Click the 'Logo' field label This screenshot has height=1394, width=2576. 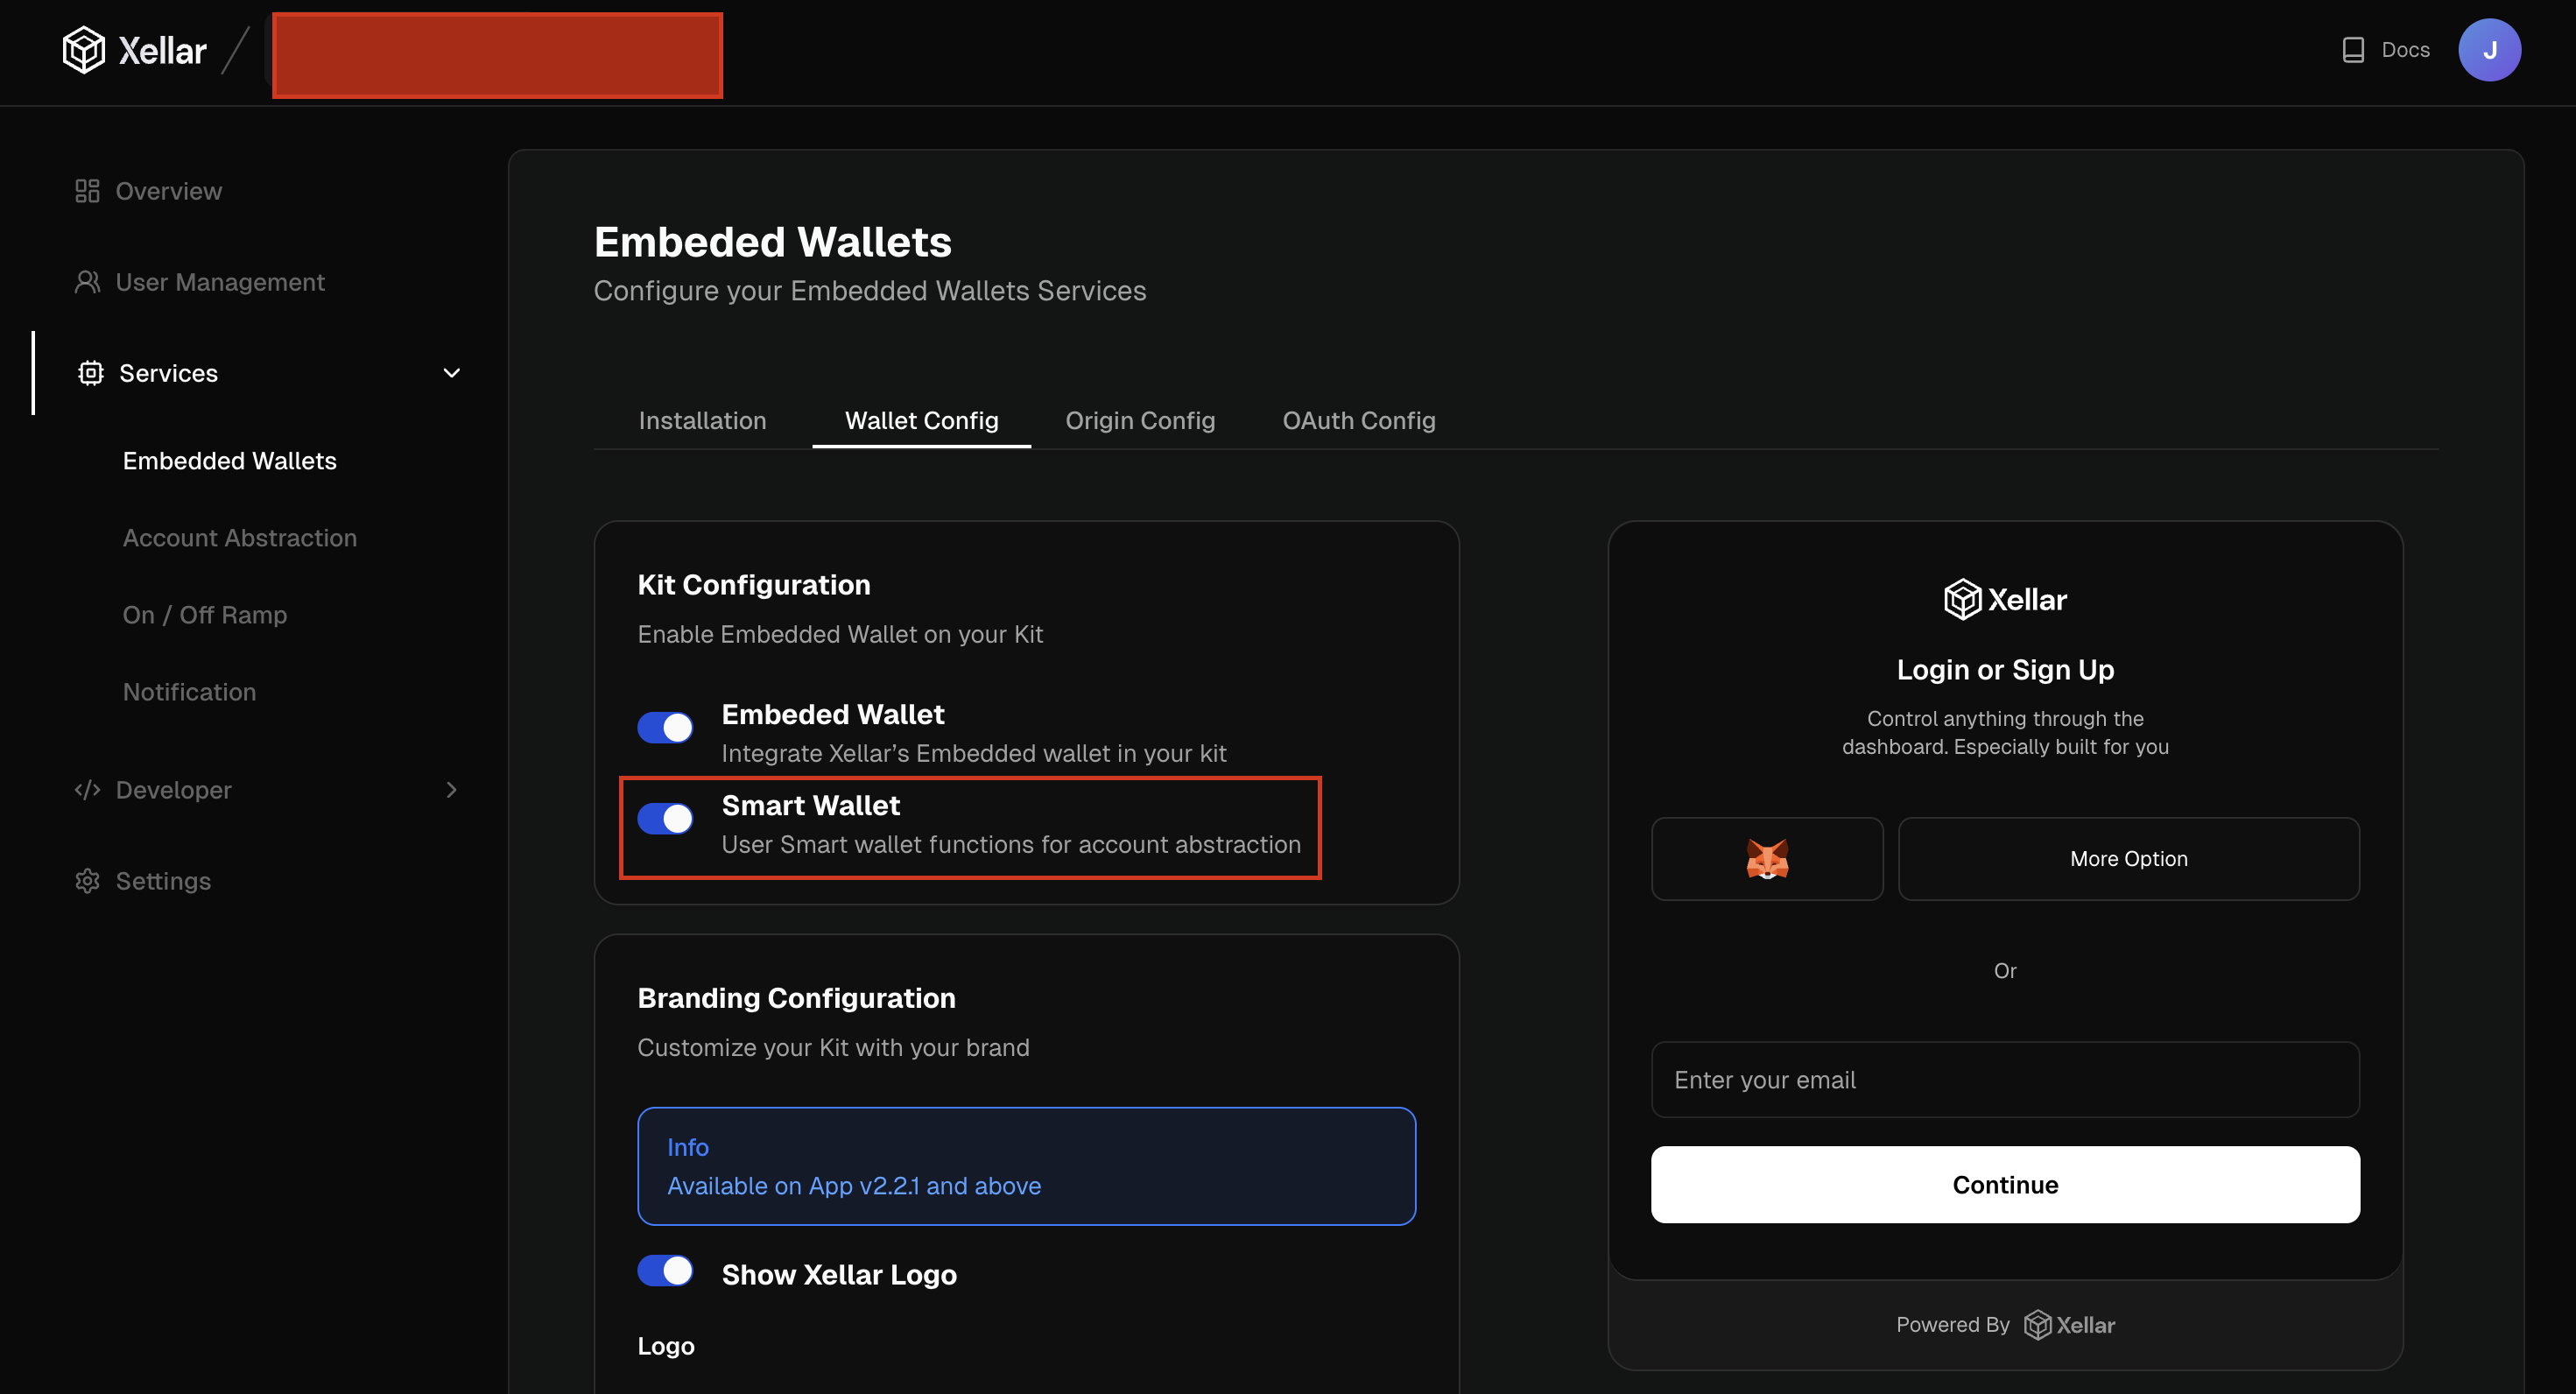click(x=666, y=1346)
